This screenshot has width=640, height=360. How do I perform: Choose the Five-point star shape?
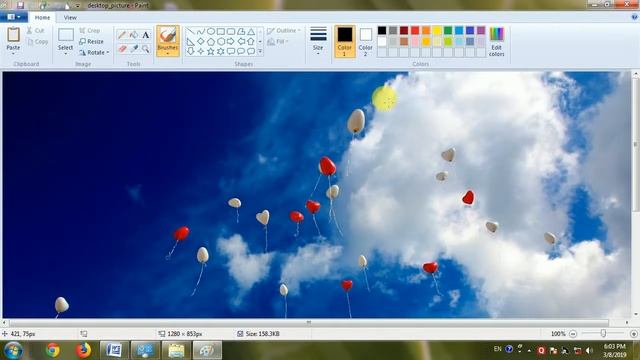(x=211, y=51)
